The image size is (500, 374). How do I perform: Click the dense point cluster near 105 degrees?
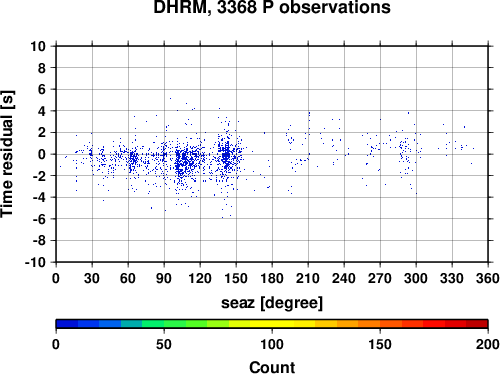tap(184, 160)
